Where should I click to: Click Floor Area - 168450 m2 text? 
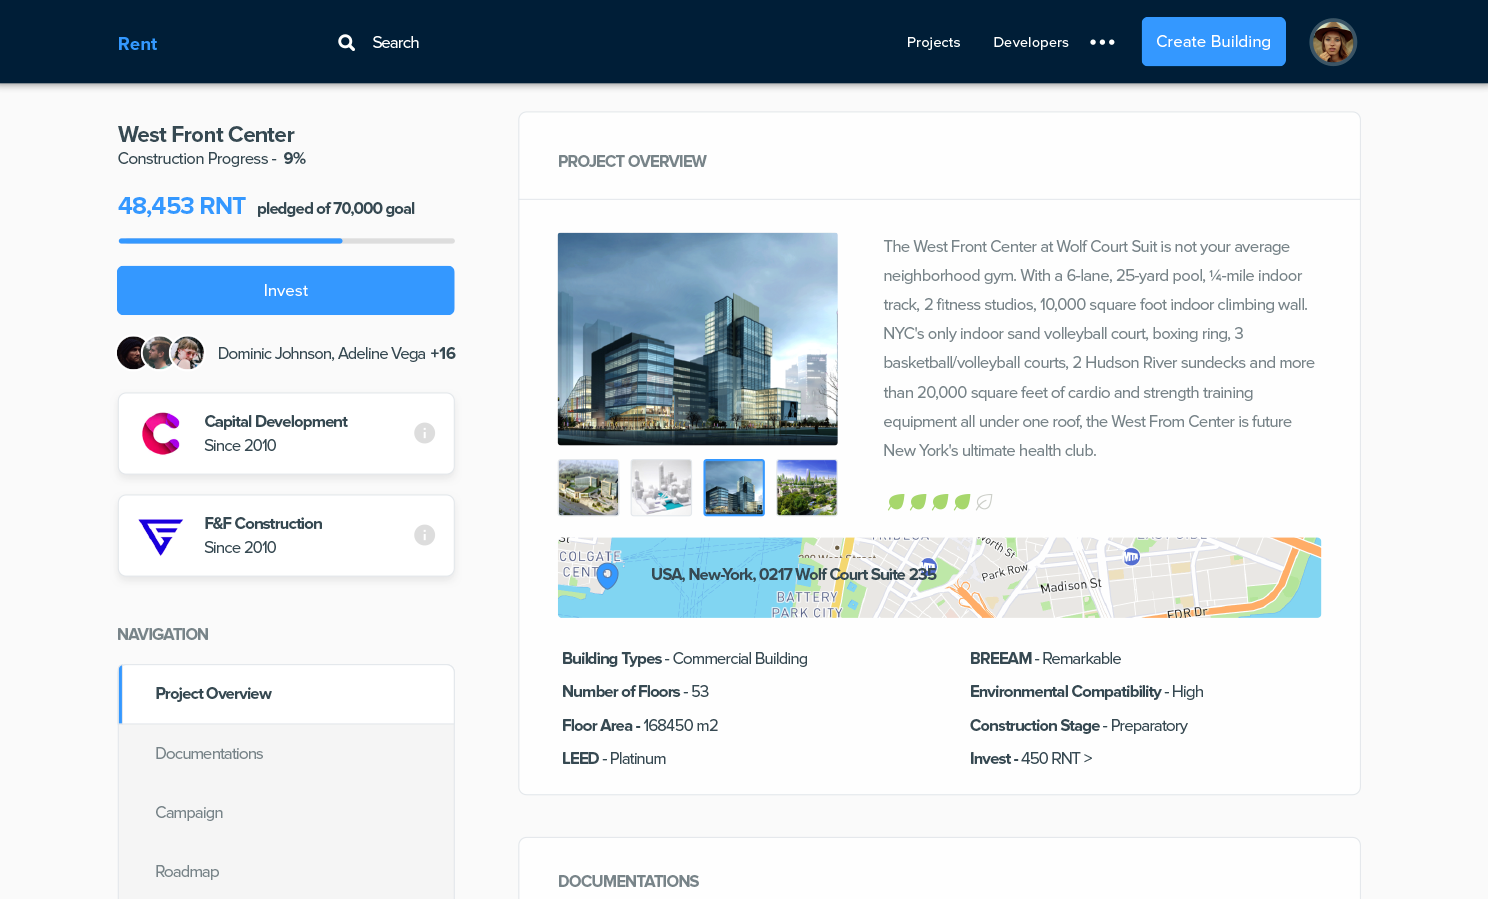[640, 725]
